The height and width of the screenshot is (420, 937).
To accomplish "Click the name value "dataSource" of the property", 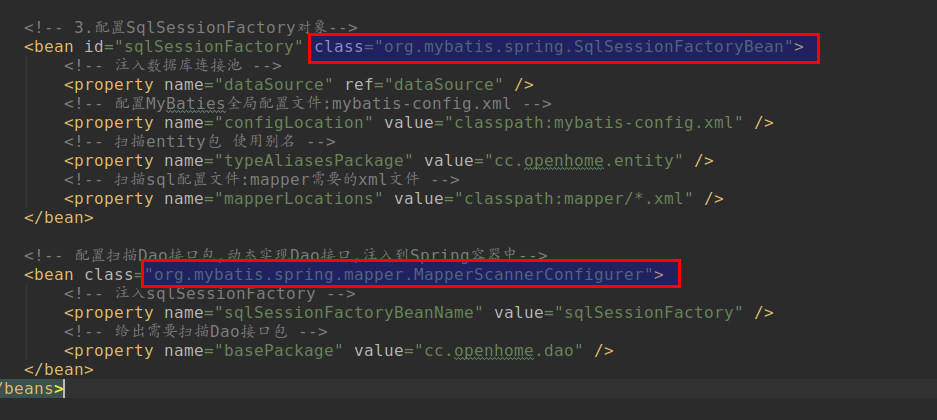I will (x=274, y=85).
